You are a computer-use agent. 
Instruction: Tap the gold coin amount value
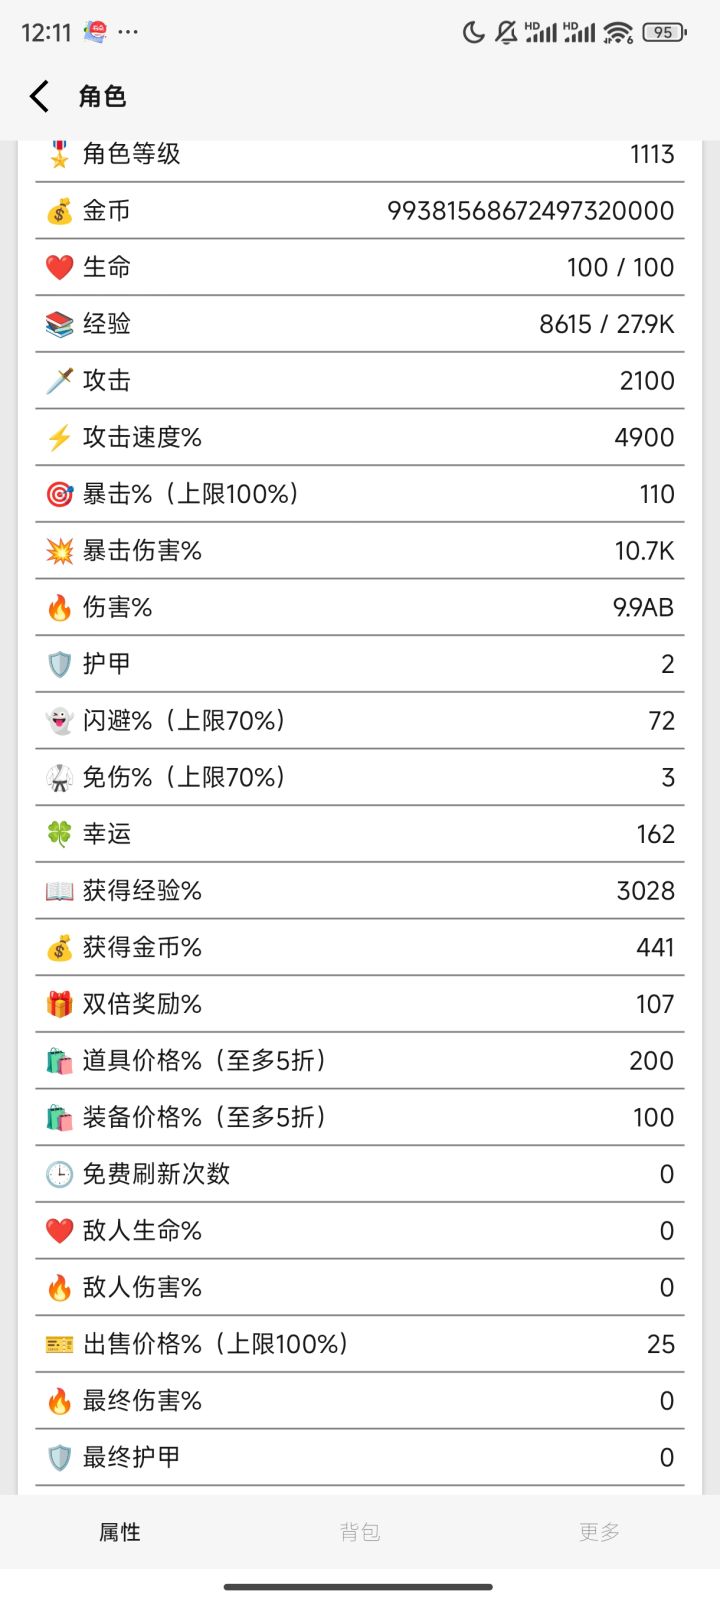tap(530, 211)
